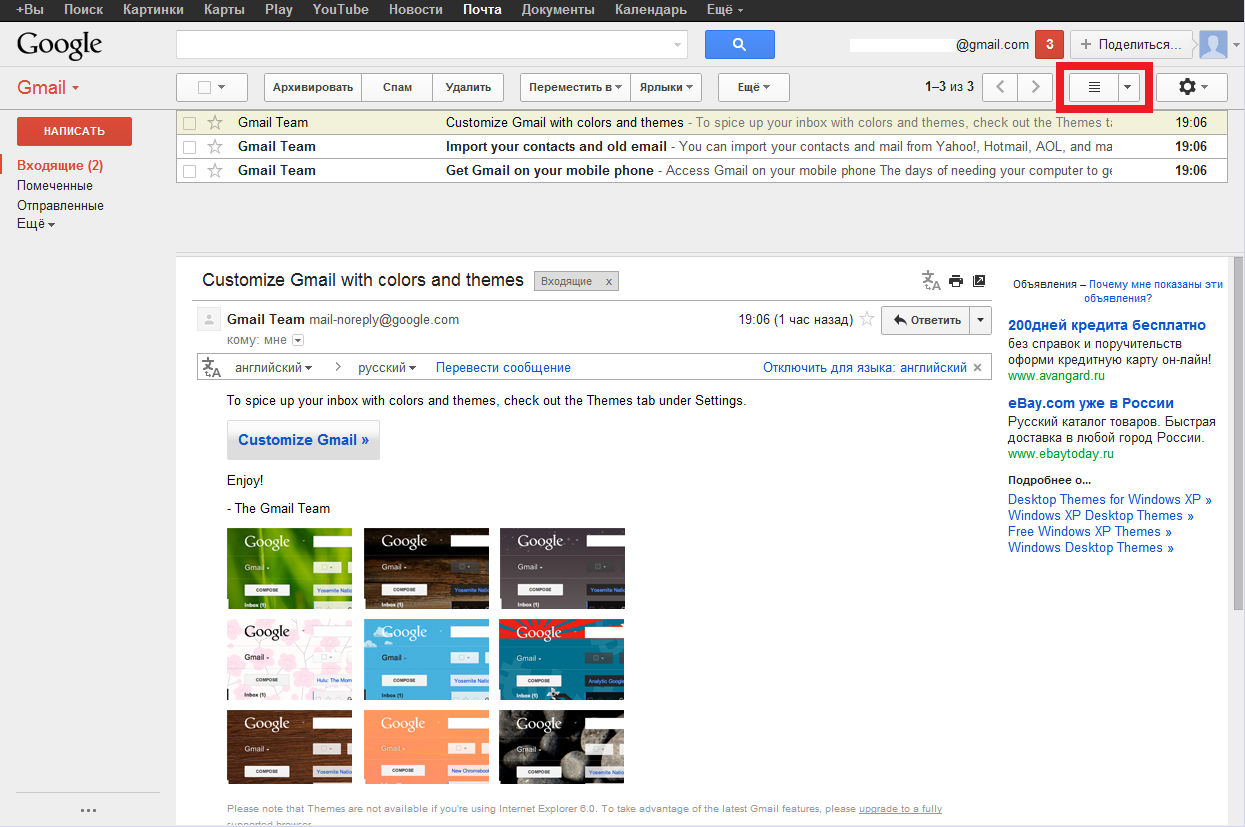Click the Архивировать button

coord(313,87)
